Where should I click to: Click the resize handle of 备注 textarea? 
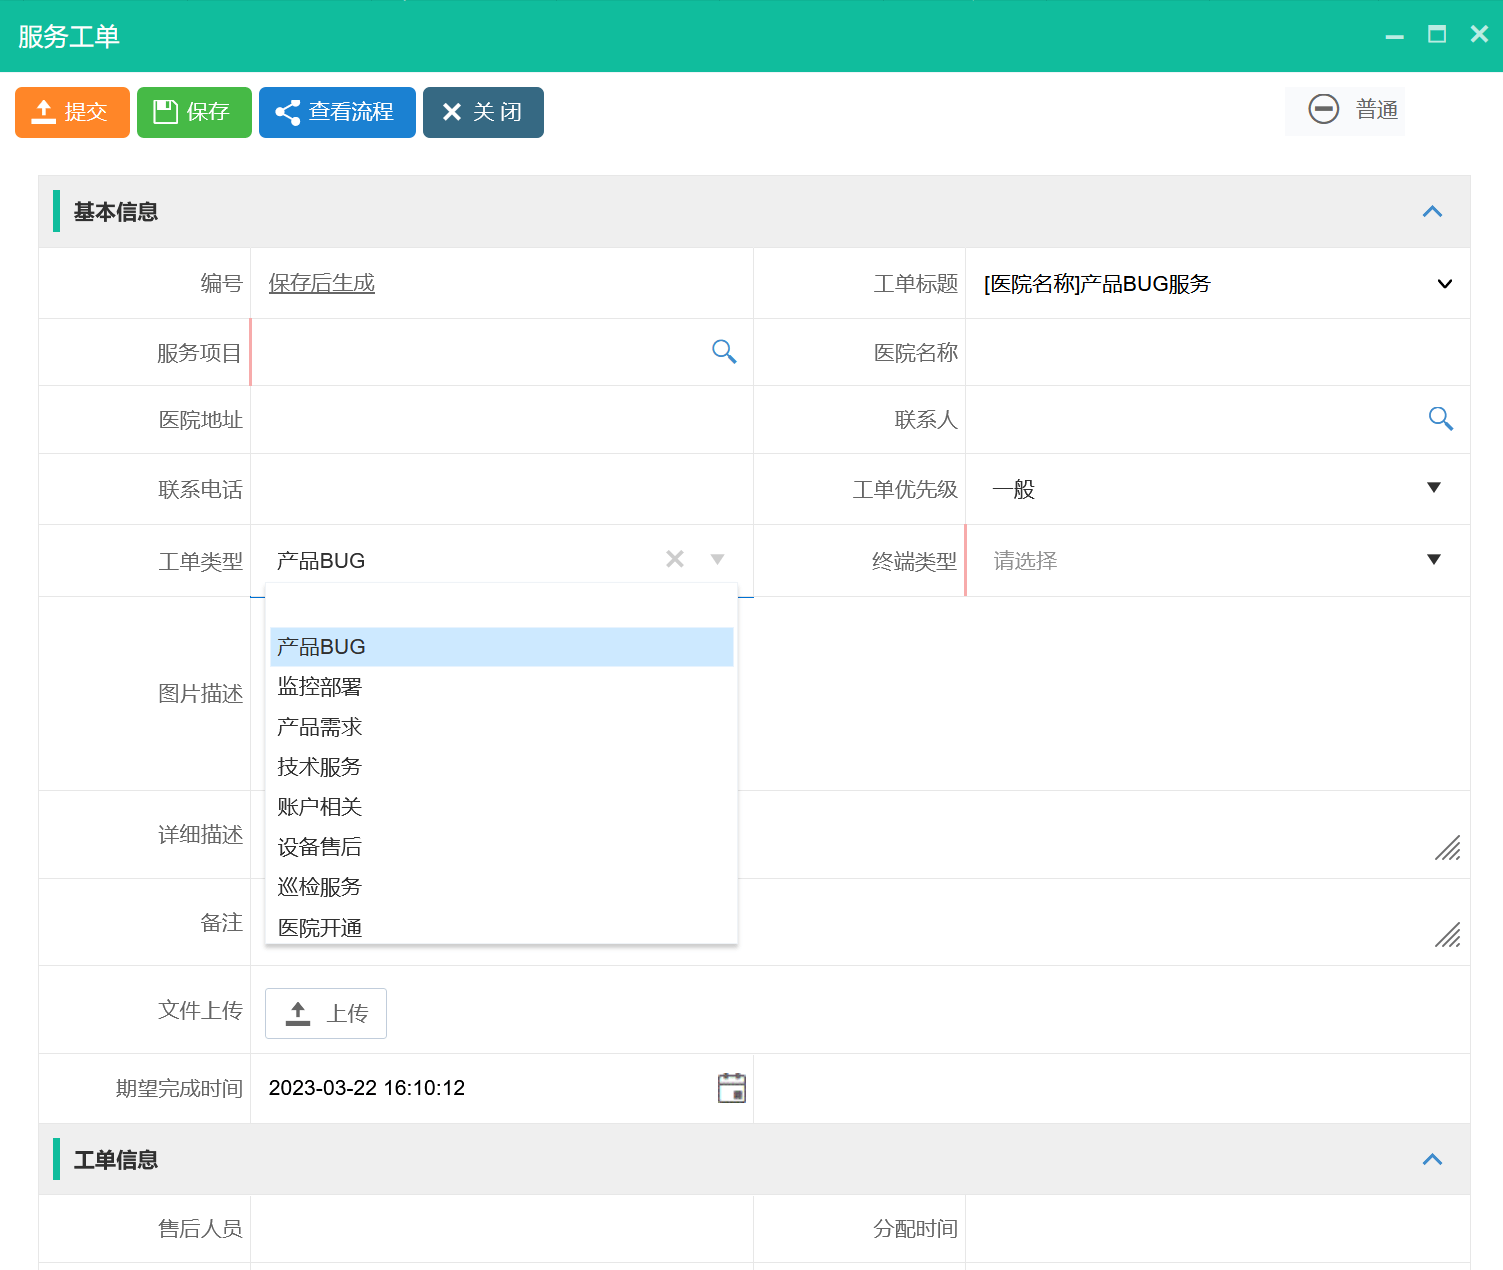(1447, 934)
